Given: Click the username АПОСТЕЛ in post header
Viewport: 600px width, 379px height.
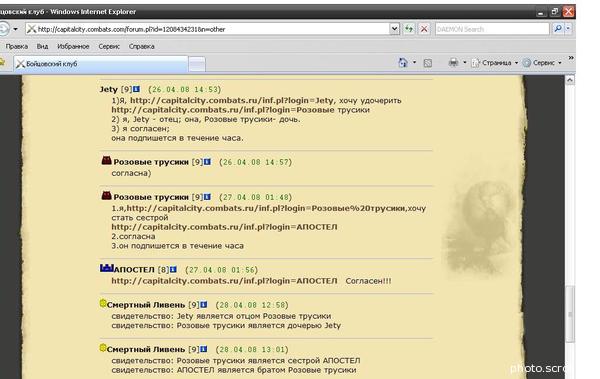Looking at the screenshot, I should tap(134, 270).
